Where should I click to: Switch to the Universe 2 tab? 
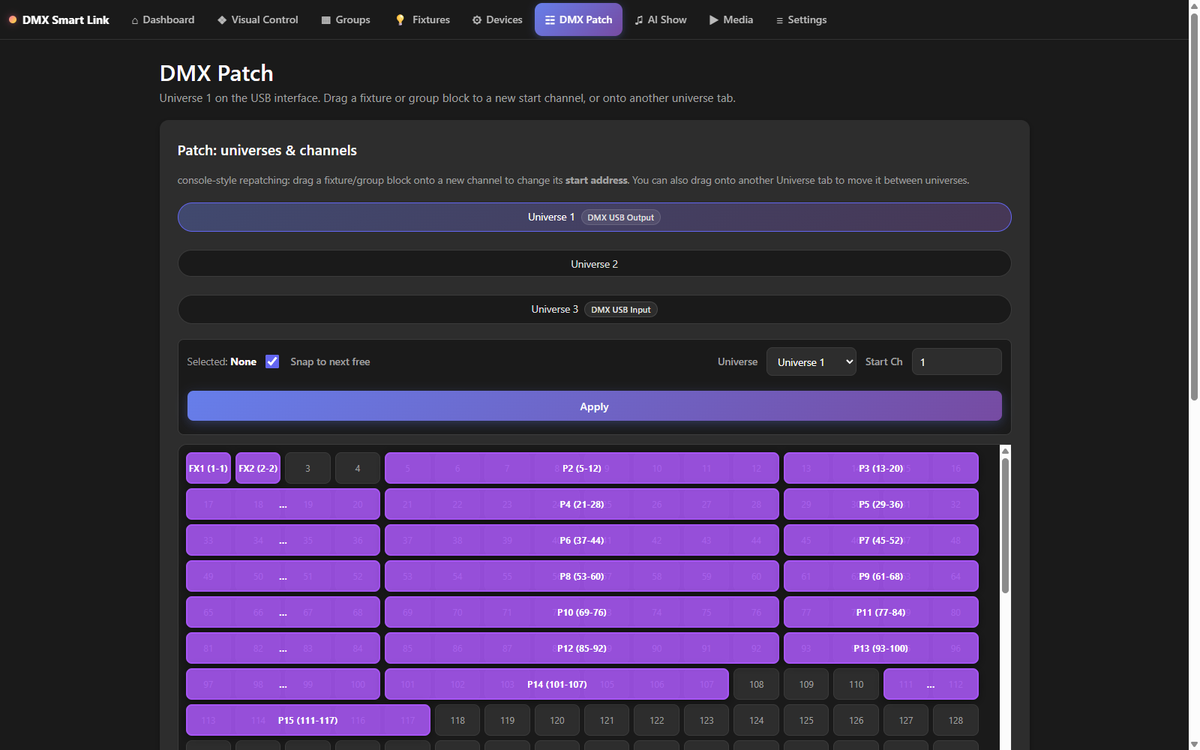point(594,264)
